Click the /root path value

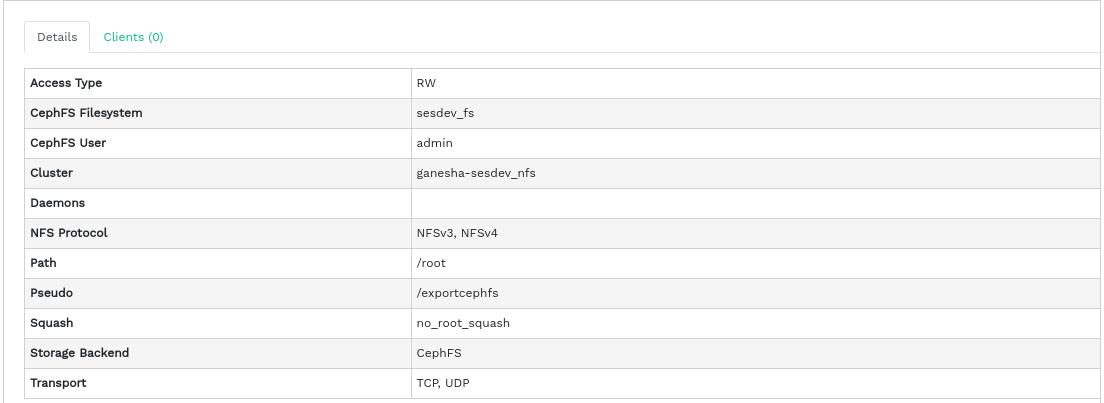(x=431, y=263)
